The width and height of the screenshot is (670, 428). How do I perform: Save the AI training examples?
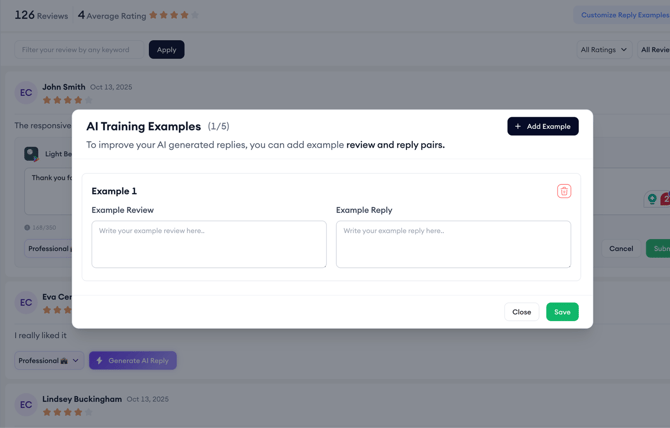[562, 312]
